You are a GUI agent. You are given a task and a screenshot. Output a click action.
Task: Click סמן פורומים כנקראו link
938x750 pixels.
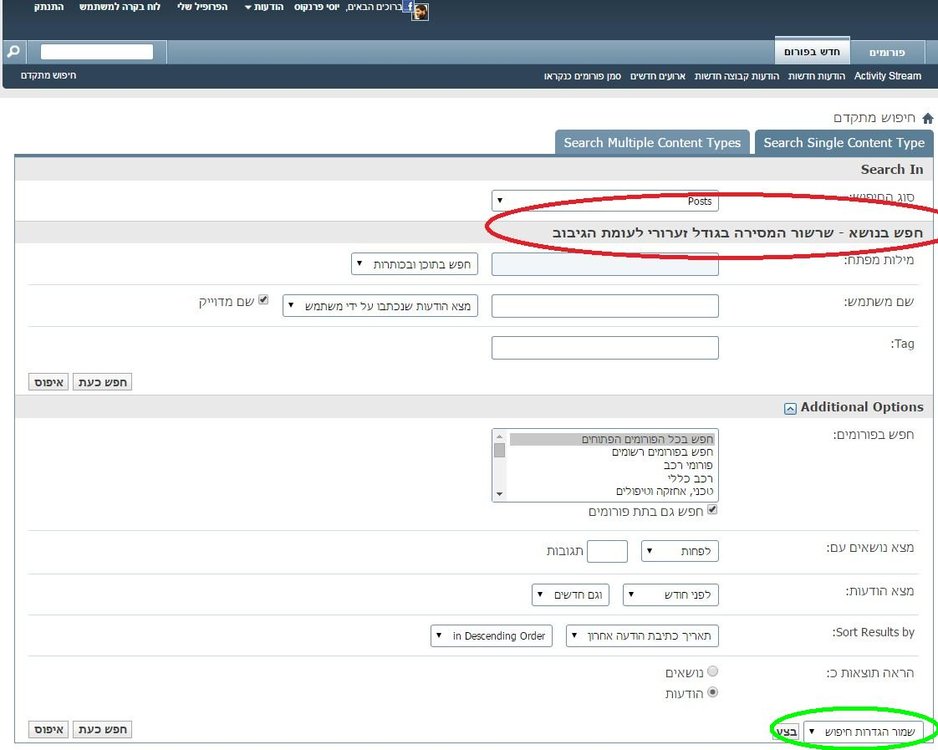(x=582, y=76)
